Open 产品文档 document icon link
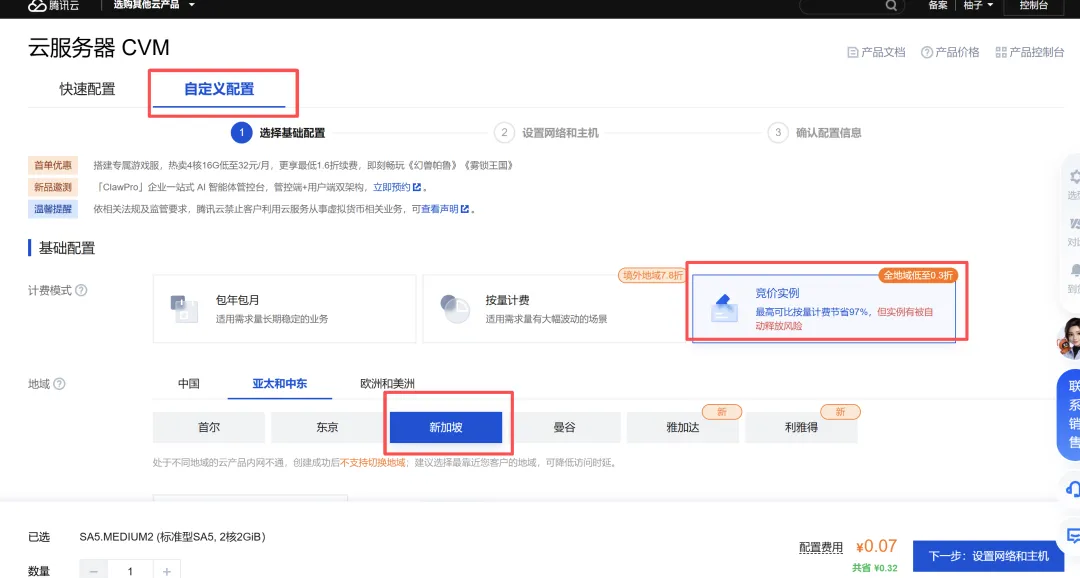 click(x=852, y=52)
